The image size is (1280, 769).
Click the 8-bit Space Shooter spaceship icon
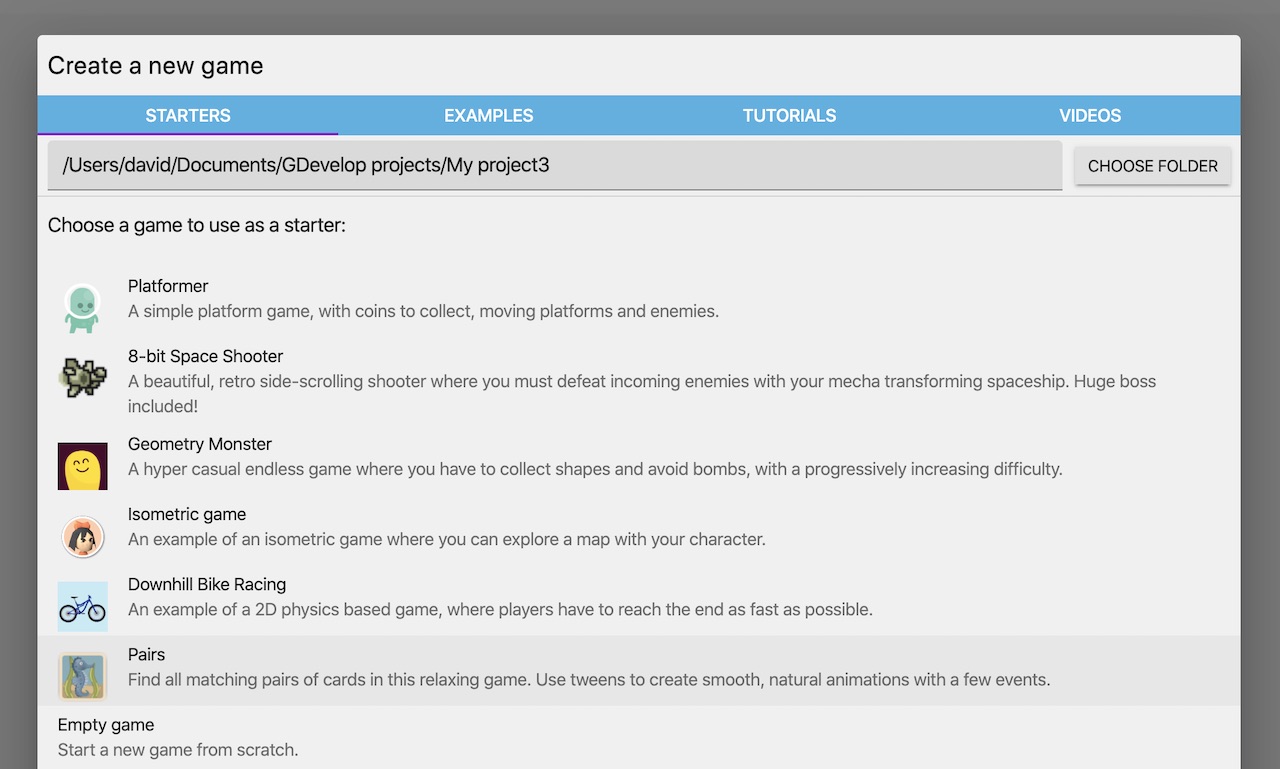(x=82, y=378)
